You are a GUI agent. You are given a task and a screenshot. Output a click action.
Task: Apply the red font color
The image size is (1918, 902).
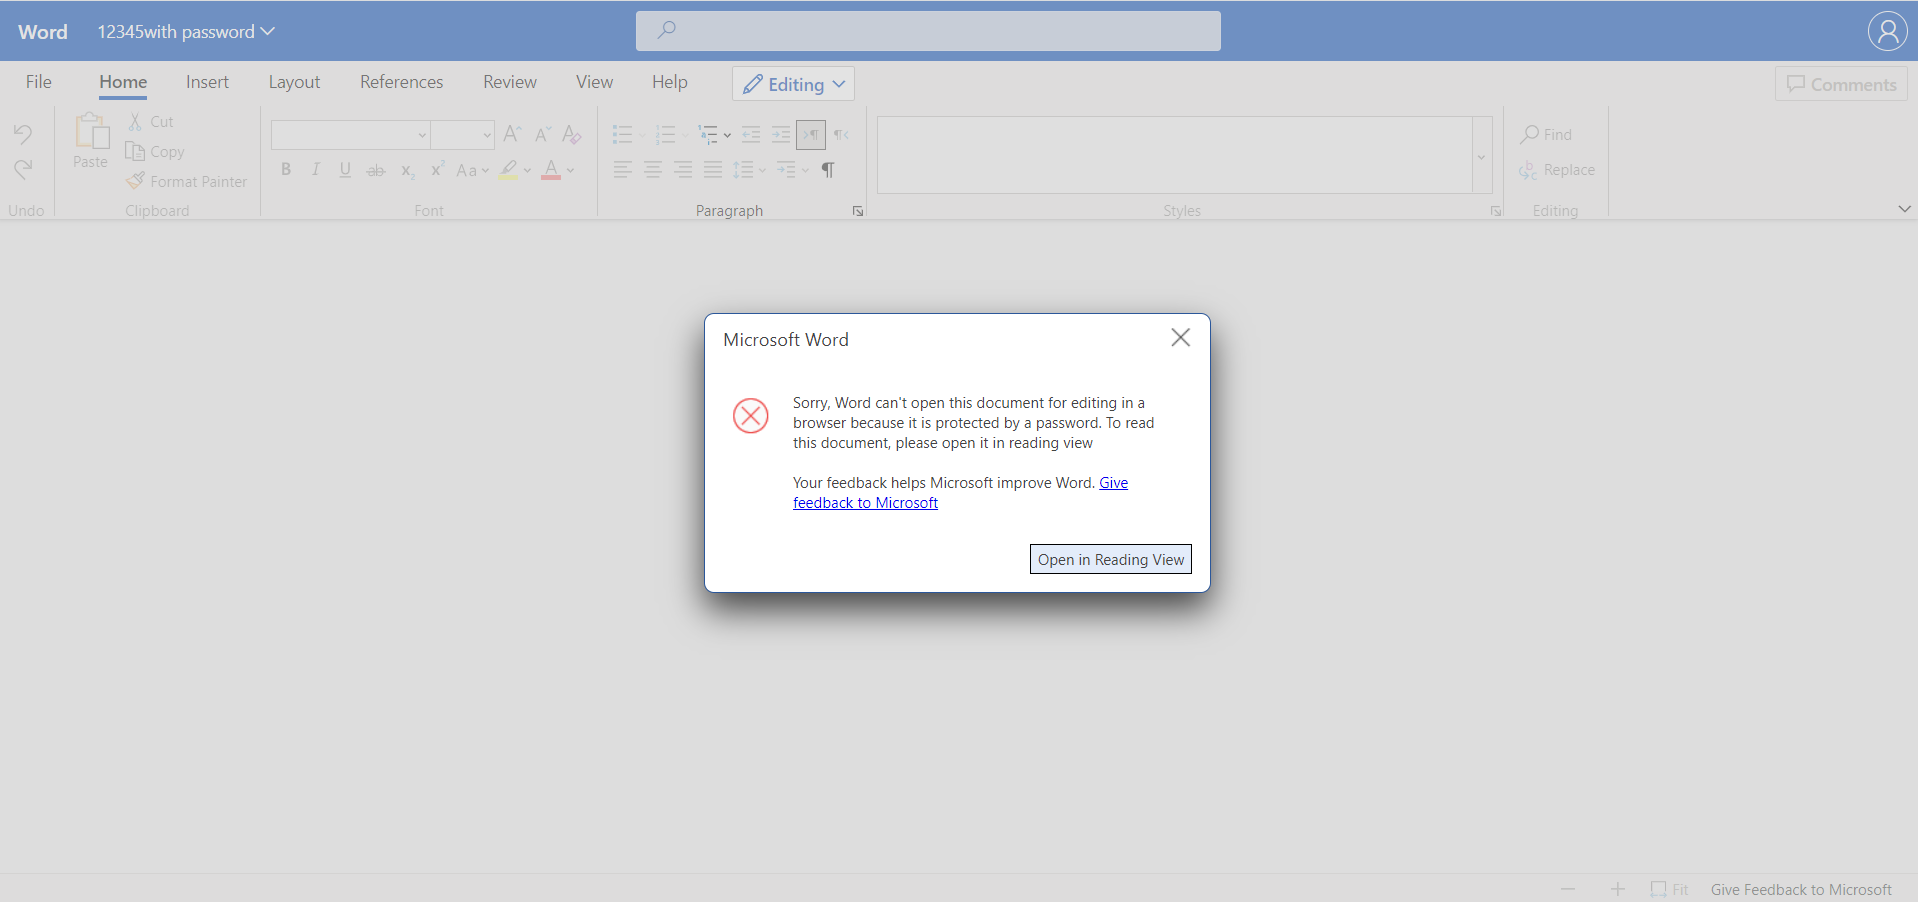point(551,170)
